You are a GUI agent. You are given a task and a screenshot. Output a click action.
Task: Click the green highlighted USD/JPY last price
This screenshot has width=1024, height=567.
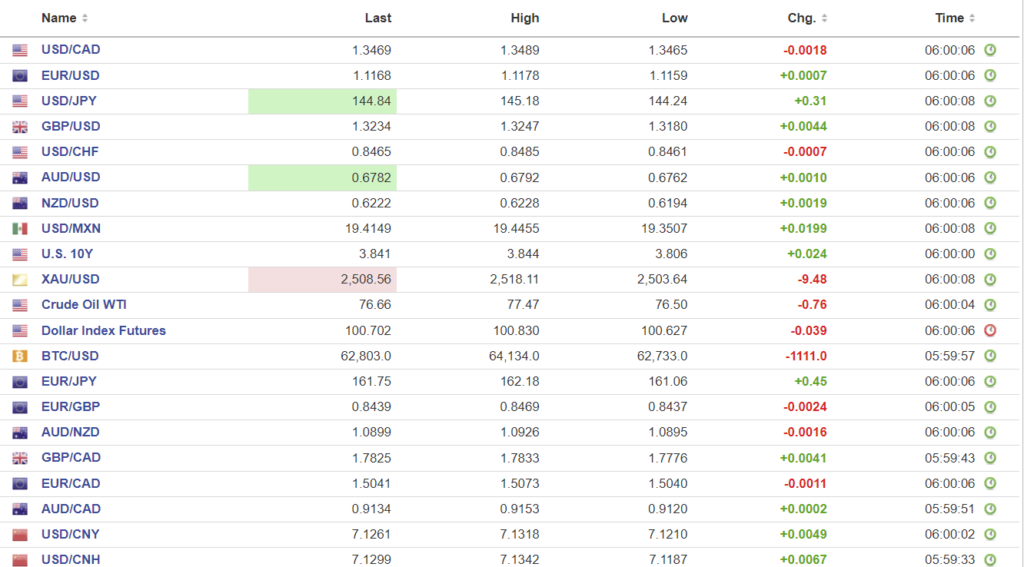click(x=322, y=101)
